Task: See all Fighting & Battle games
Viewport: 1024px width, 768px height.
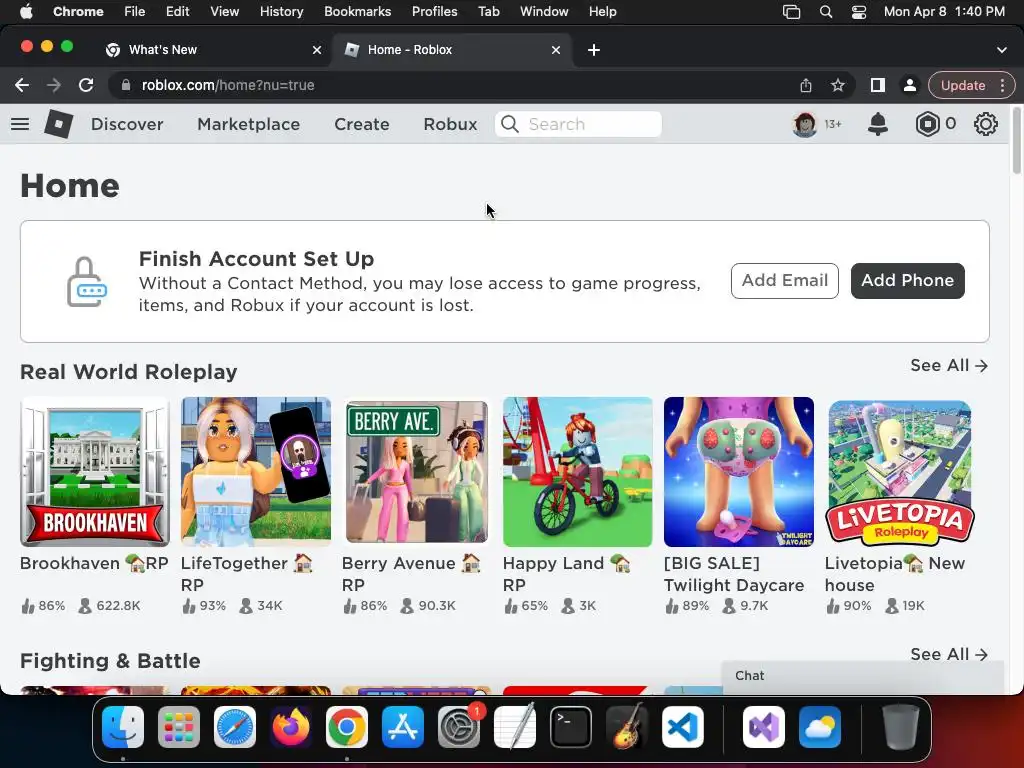Action: click(949, 654)
